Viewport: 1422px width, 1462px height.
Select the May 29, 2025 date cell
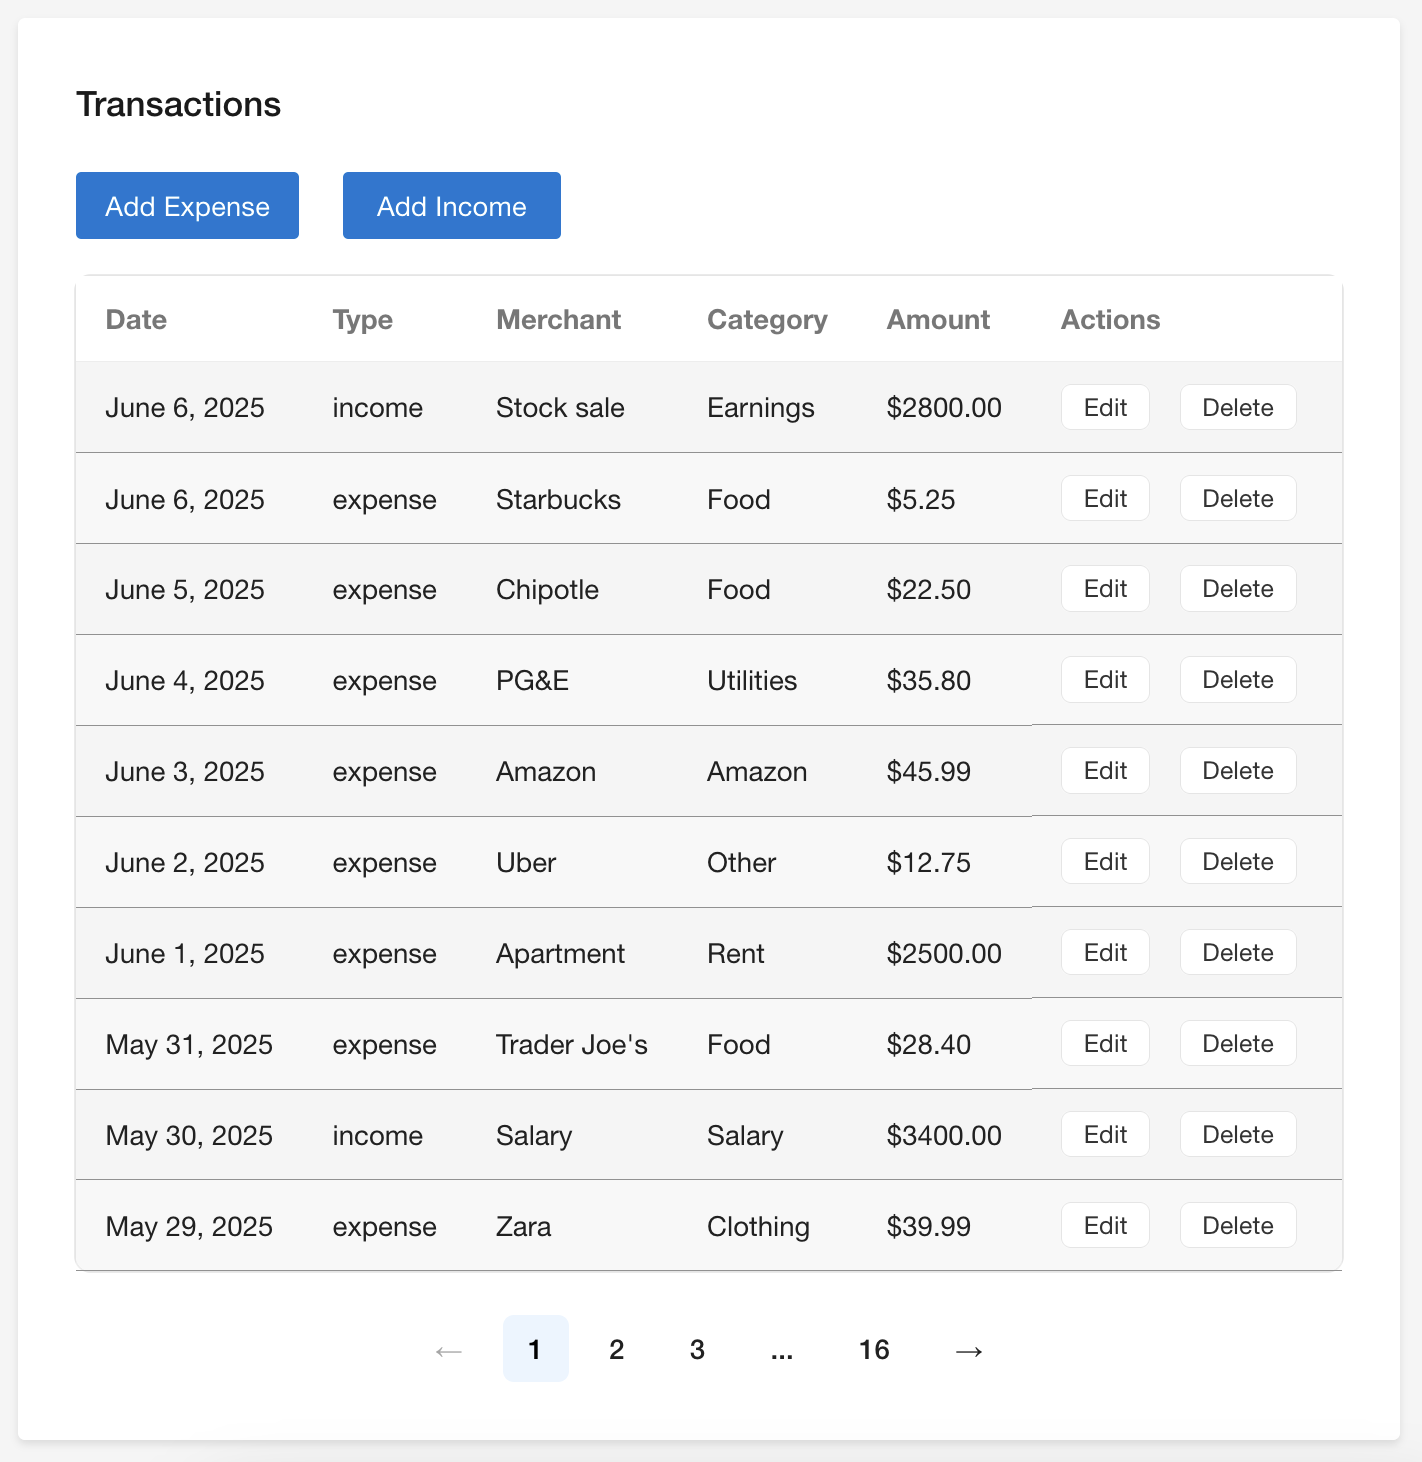(x=189, y=1227)
